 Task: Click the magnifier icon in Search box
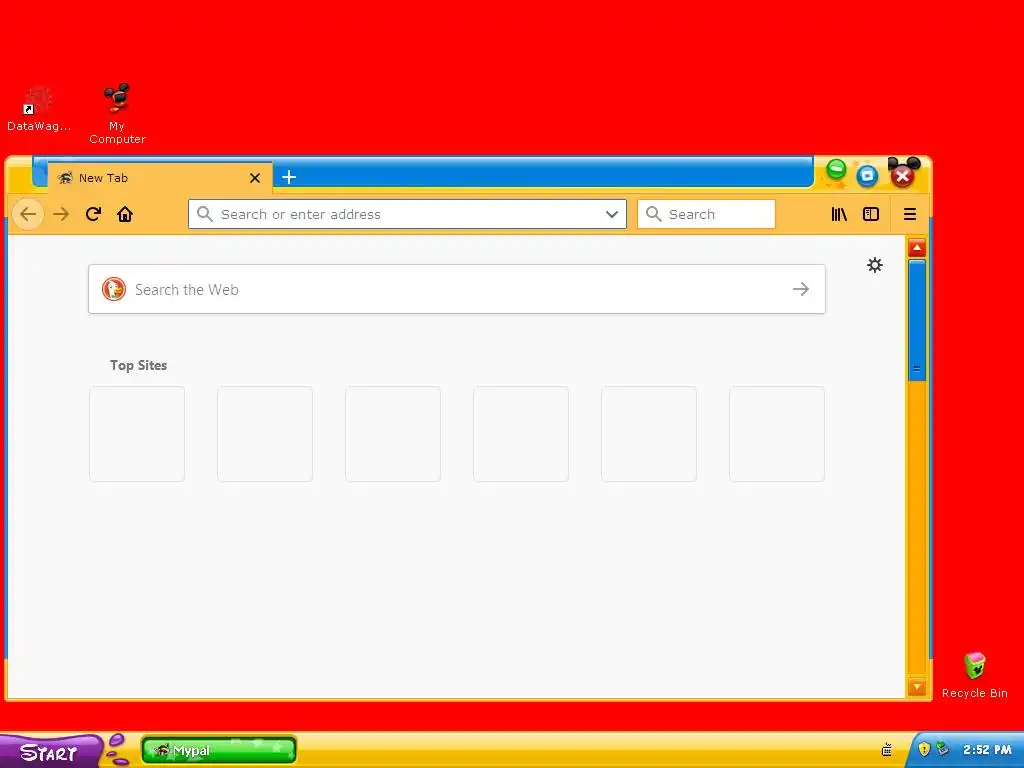coord(654,214)
